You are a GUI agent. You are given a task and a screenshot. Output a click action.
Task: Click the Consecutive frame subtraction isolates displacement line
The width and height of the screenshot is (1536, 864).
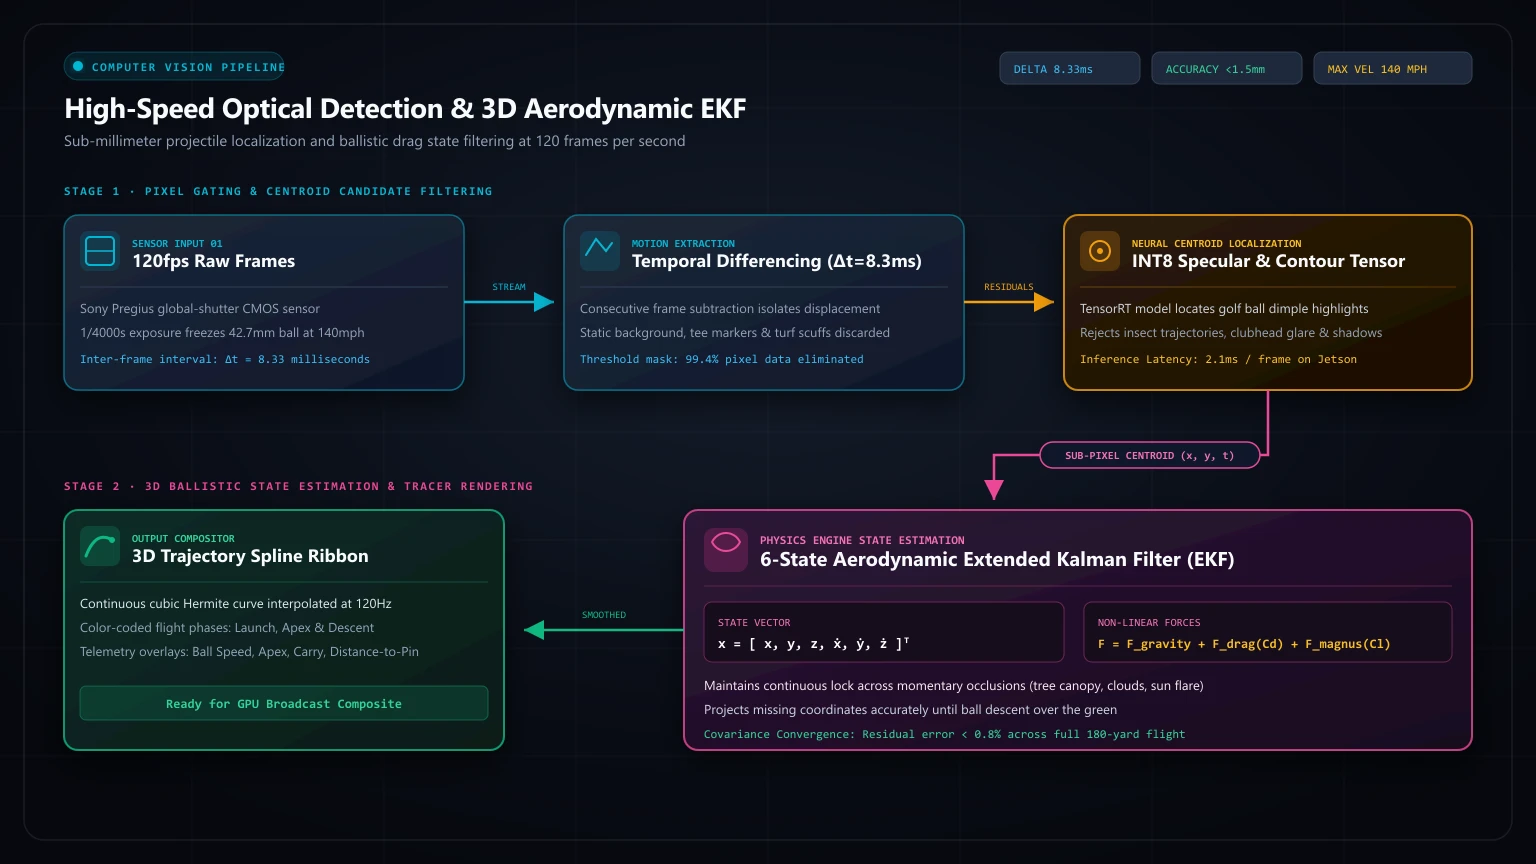click(730, 309)
